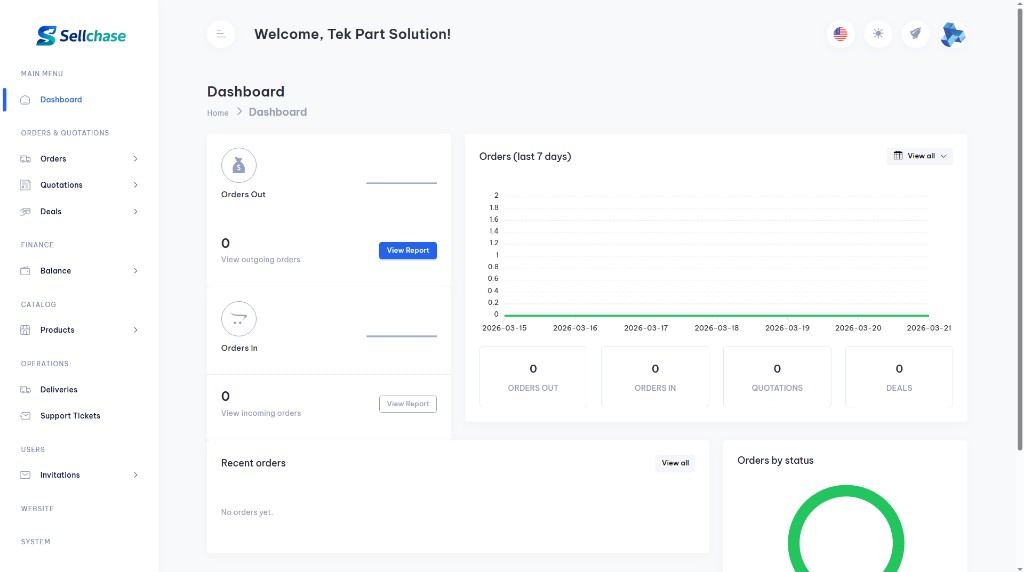Click the Sellchase logo

pyautogui.click(x=80, y=35)
